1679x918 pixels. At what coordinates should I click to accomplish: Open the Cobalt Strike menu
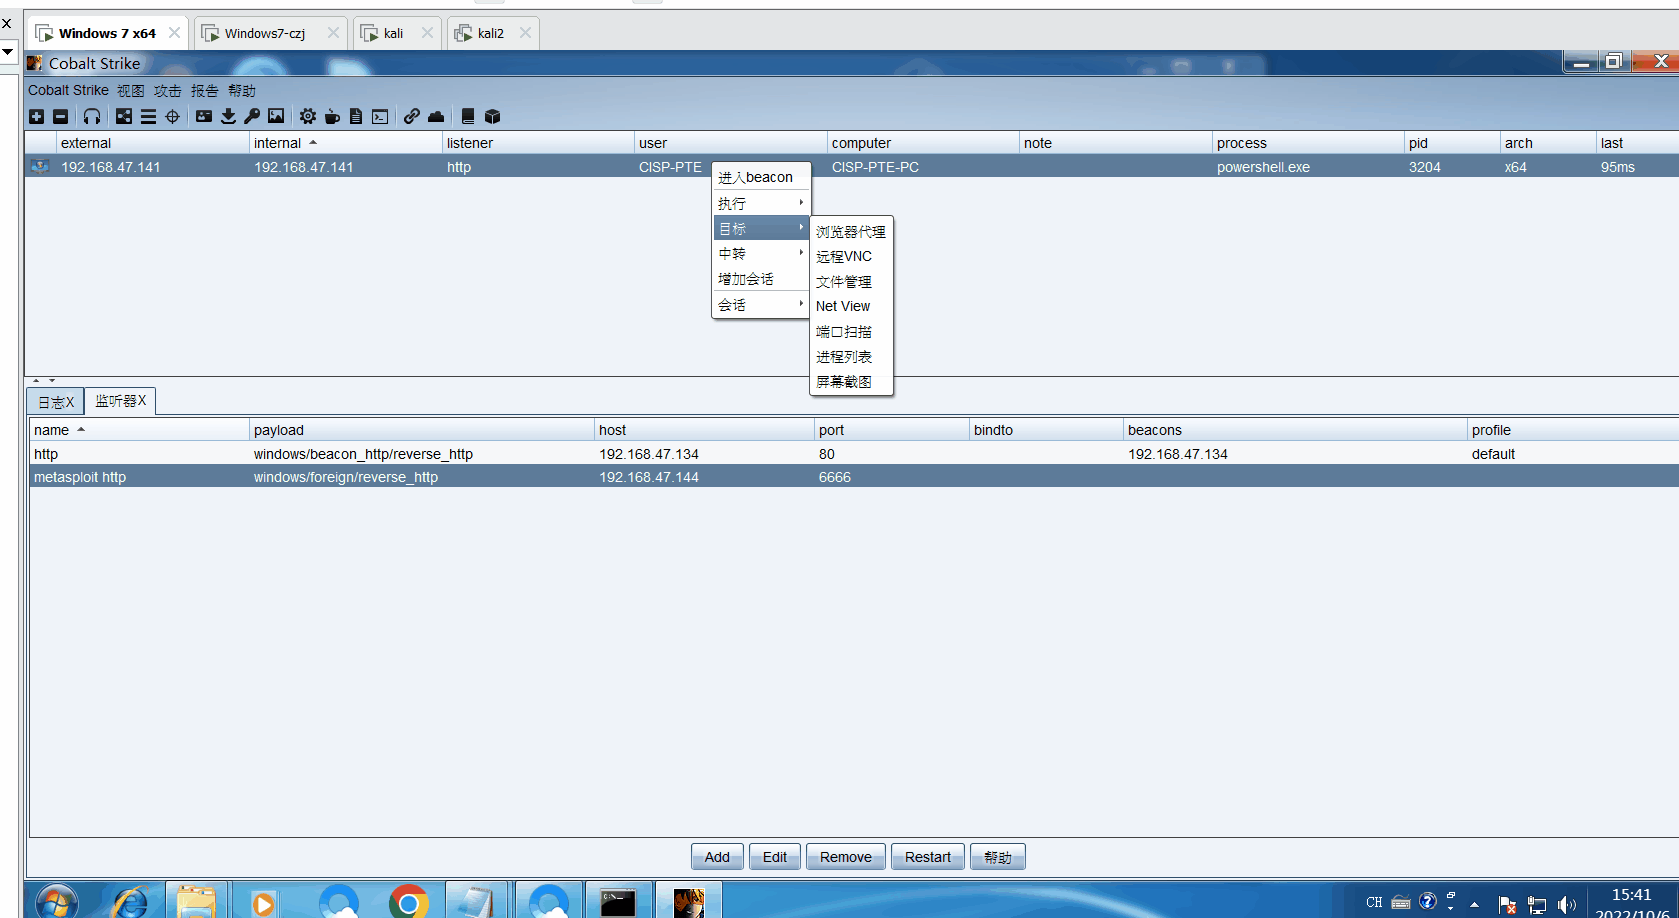(x=68, y=90)
